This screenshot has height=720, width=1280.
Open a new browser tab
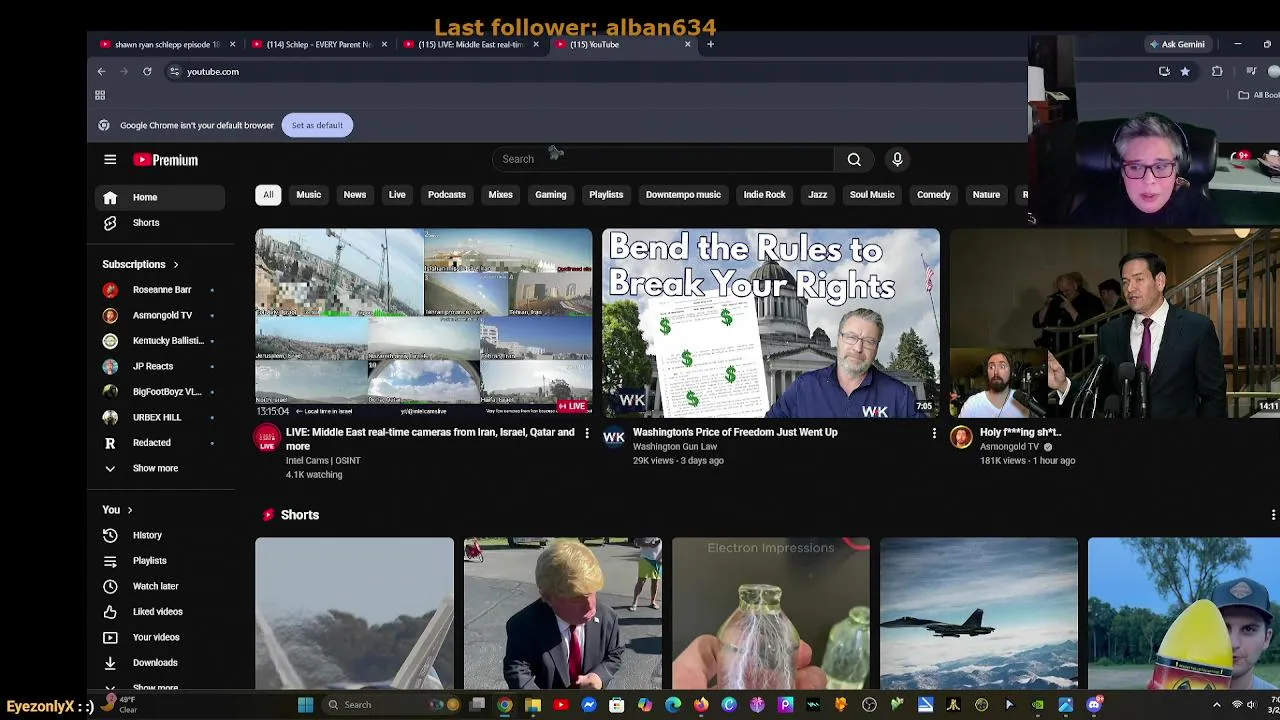point(710,44)
